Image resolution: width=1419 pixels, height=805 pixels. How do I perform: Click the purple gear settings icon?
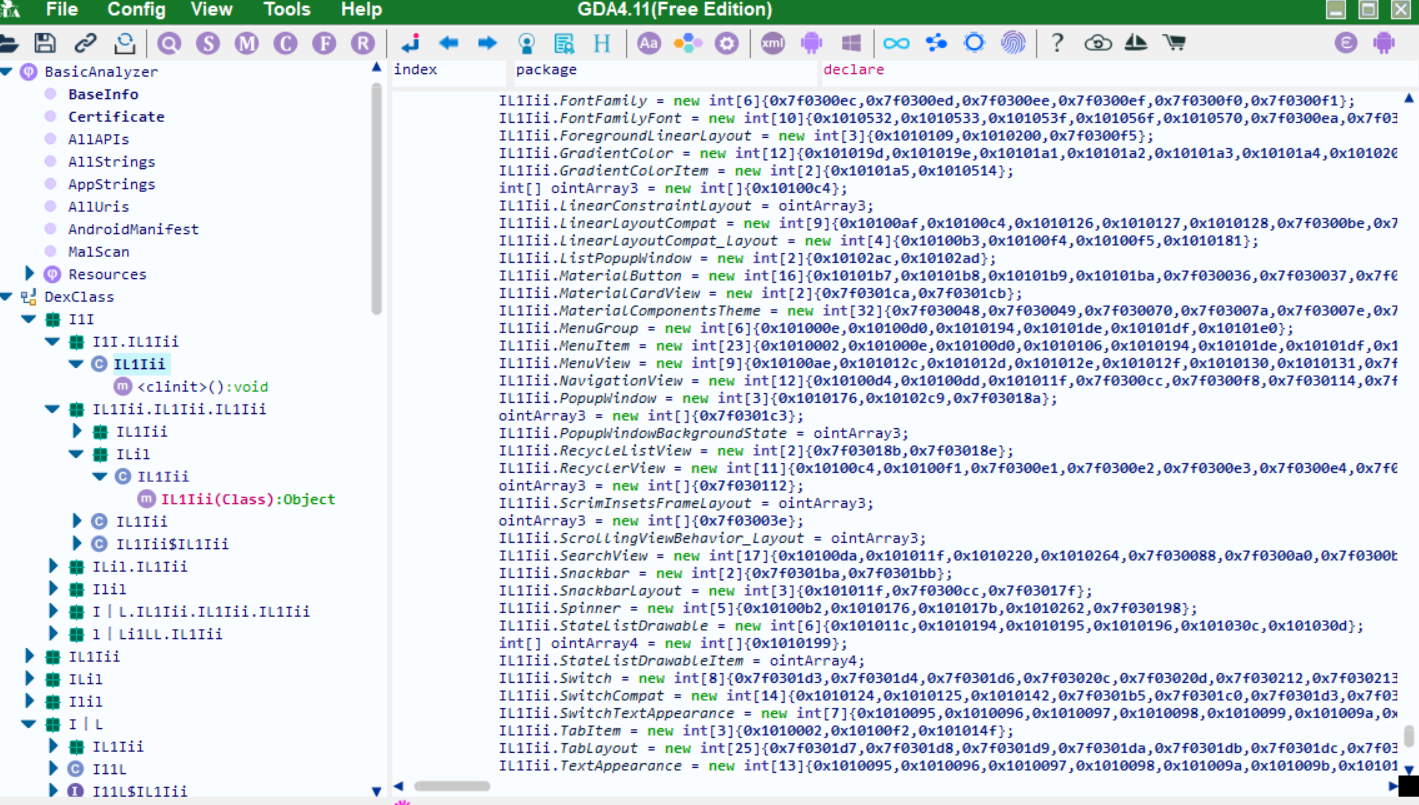pos(727,43)
